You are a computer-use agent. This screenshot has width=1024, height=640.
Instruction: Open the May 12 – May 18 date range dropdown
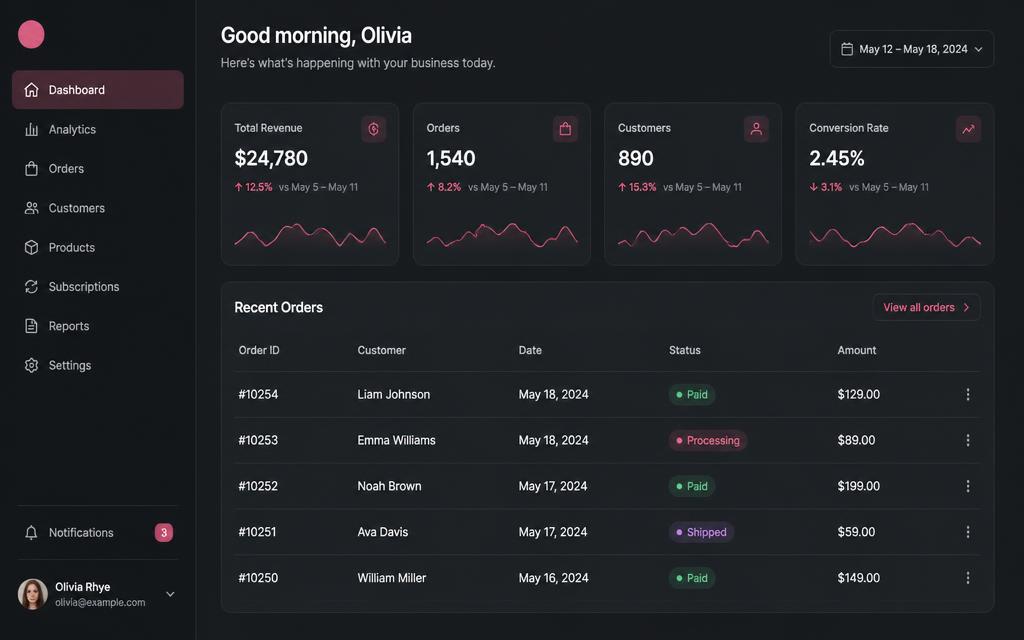click(912, 49)
